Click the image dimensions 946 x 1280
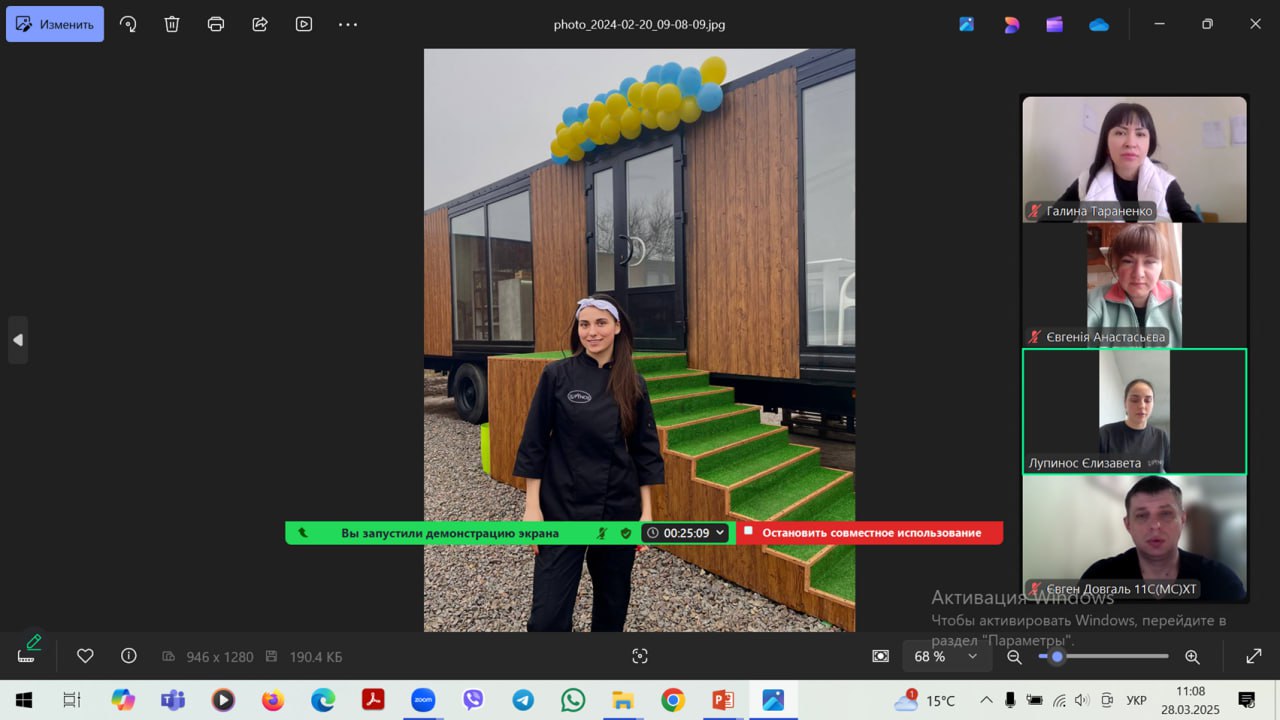Image resolution: width=1280 pixels, height=720 pixels. point(220,657)
